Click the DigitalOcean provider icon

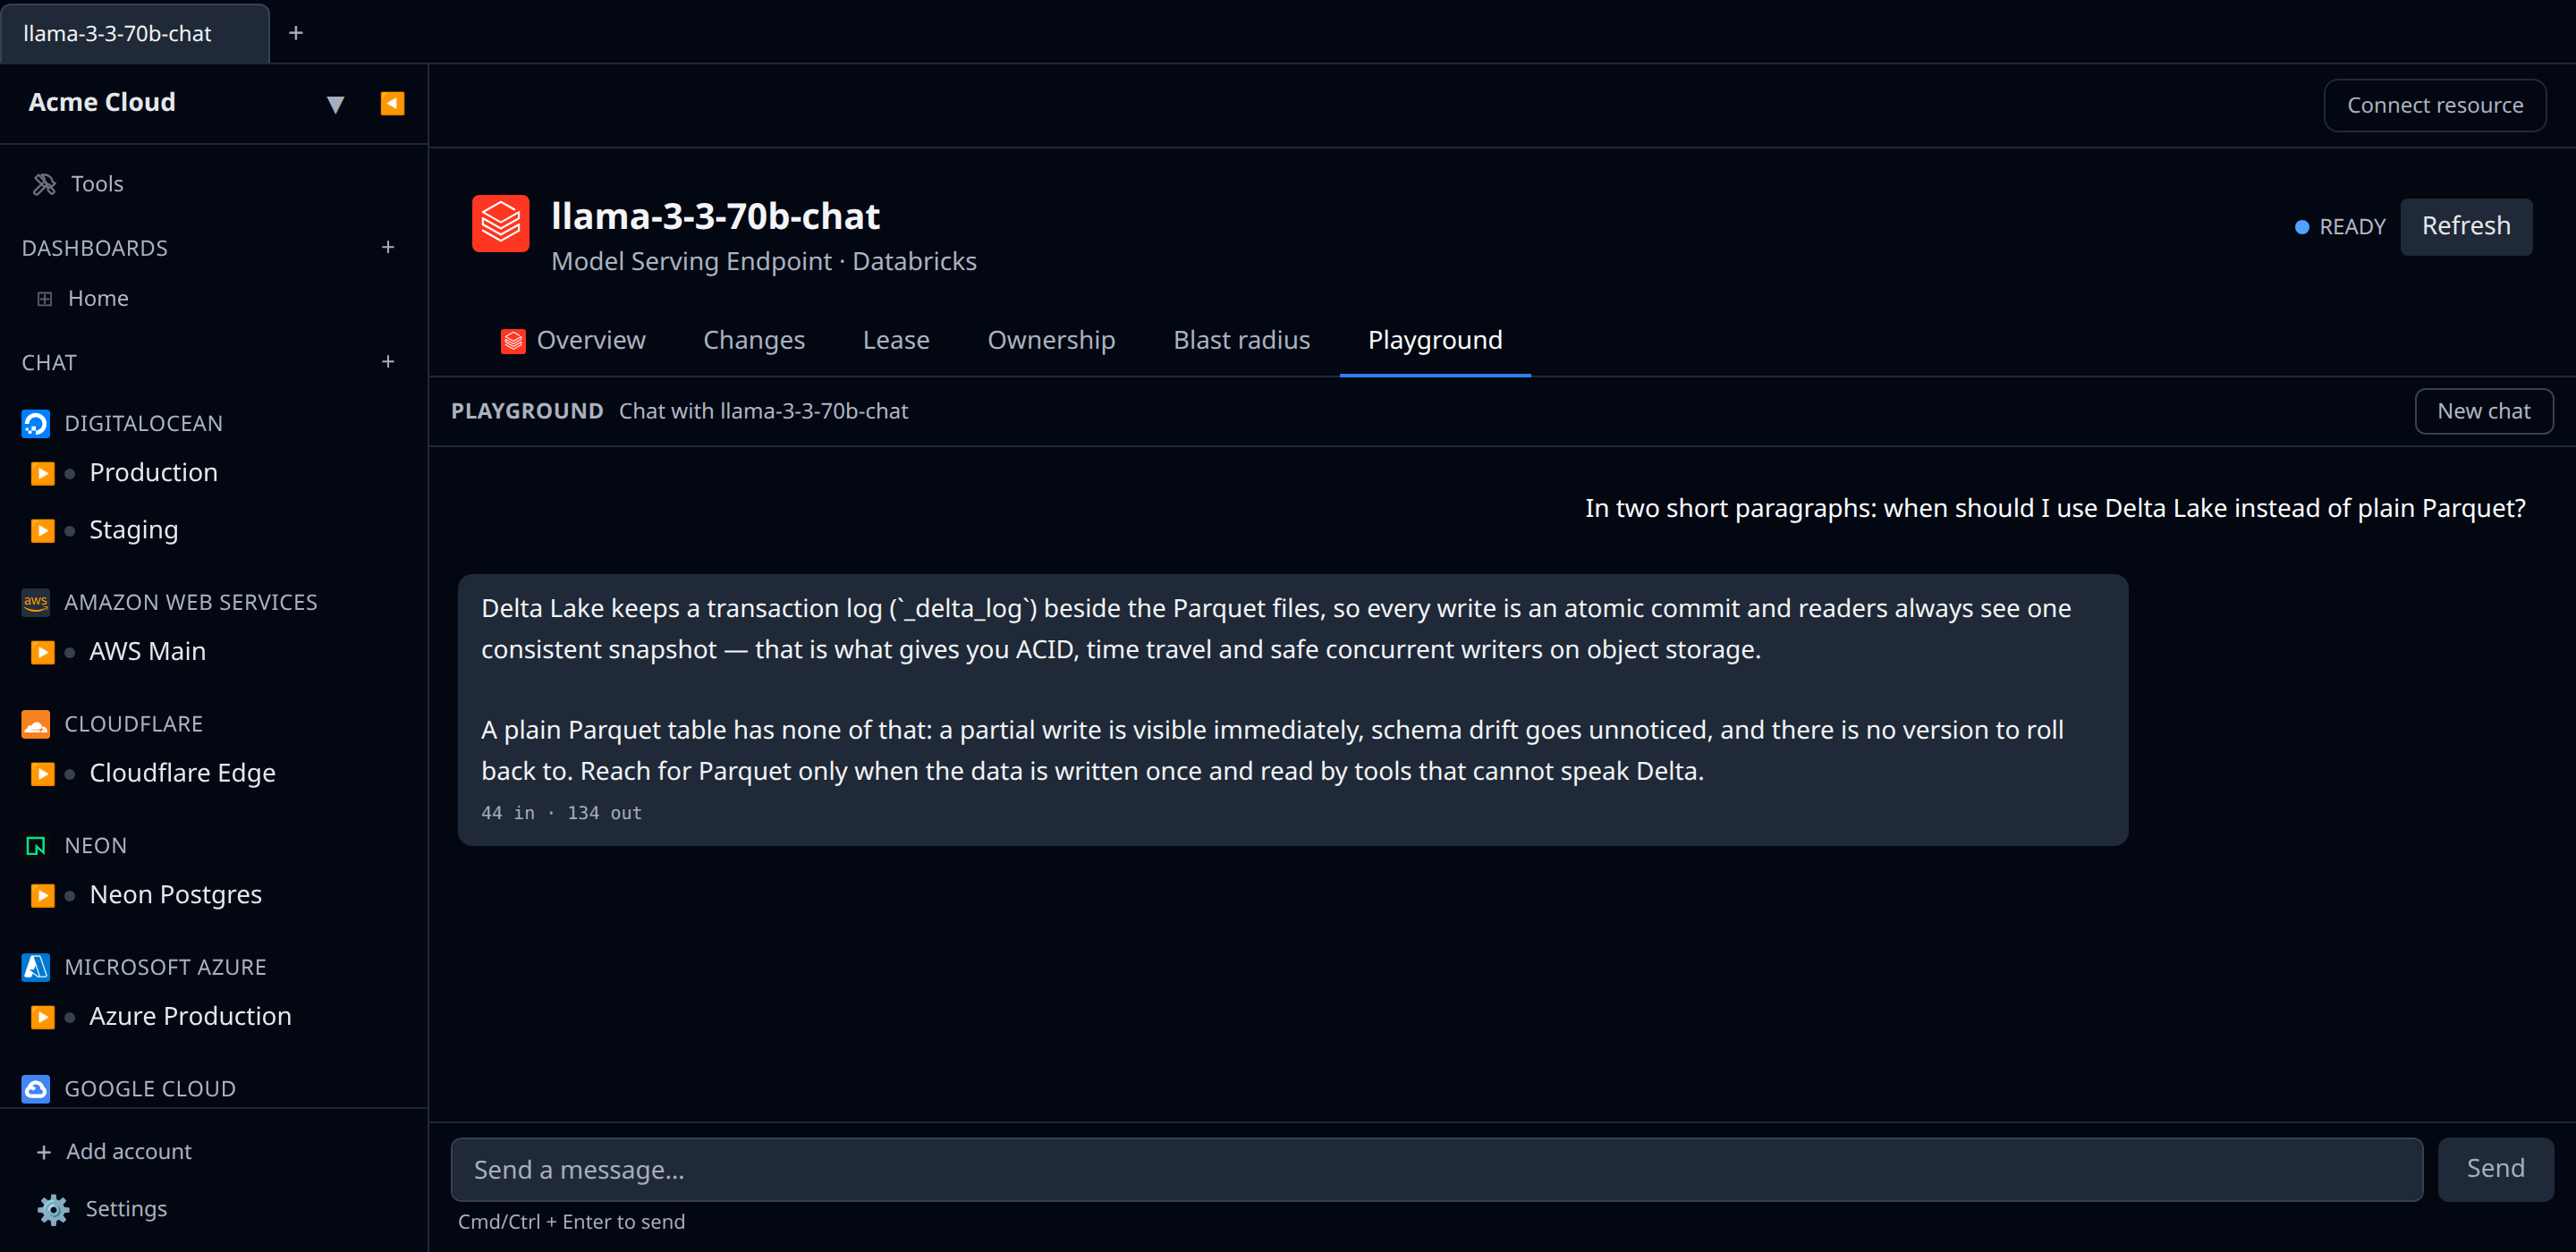[36, 424]
